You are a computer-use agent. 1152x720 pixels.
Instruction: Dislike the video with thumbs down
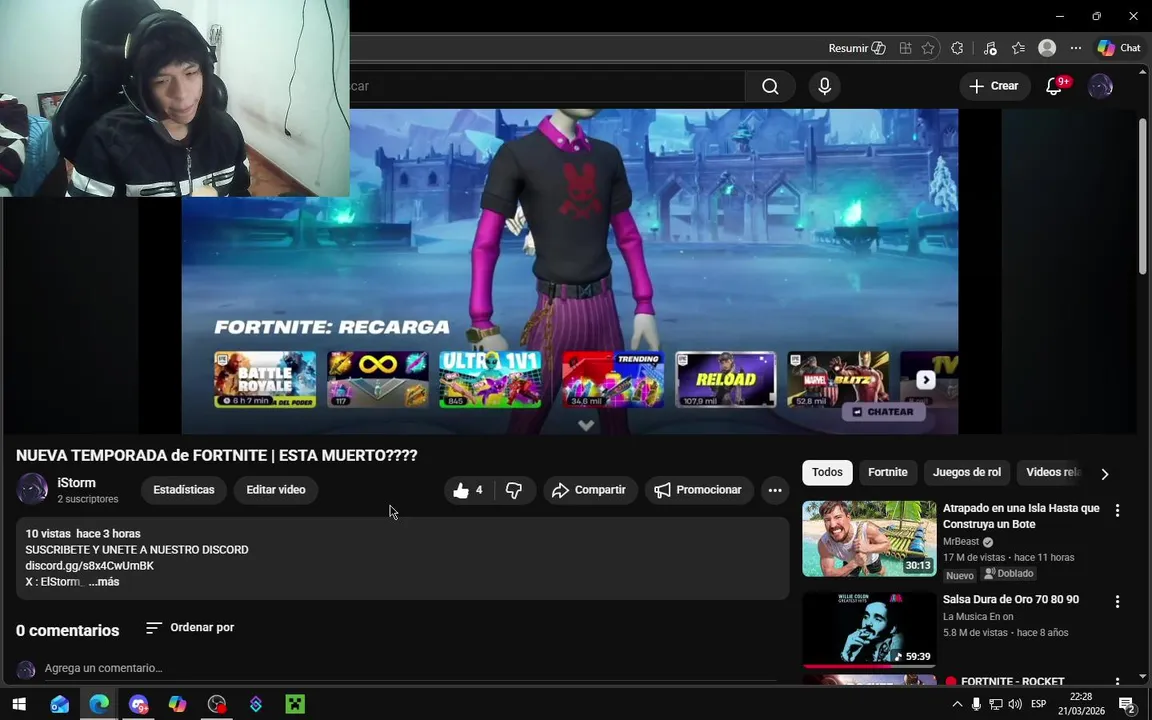pyautogui.click(x=514, y=490)
